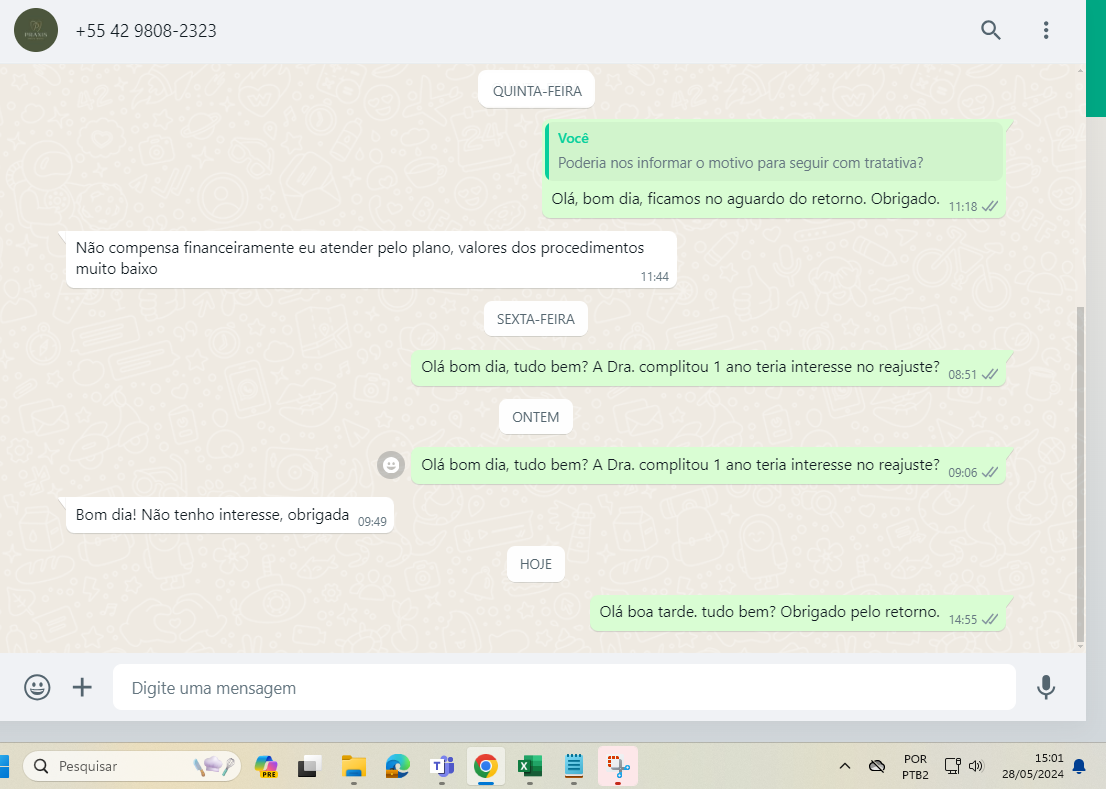
Task: Open Notepad from taskbar
Action: click(573, 766)
